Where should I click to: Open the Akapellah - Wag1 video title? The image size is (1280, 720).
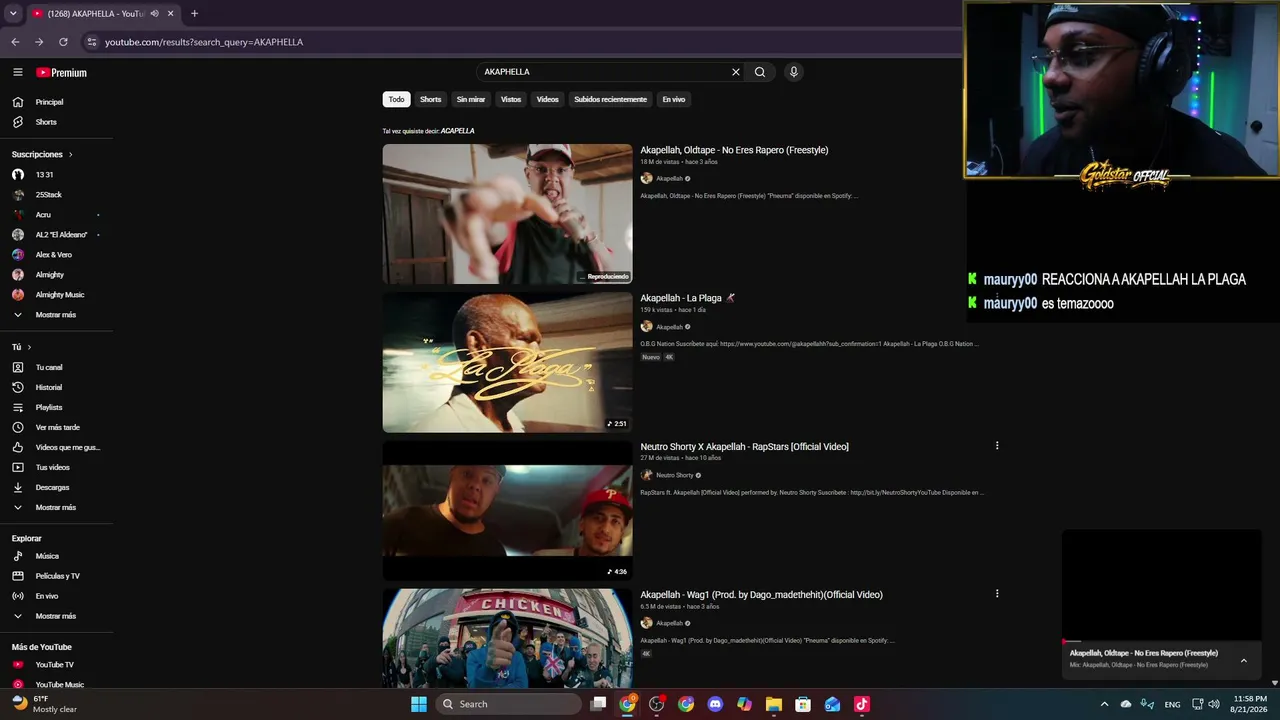pos(761,595)
